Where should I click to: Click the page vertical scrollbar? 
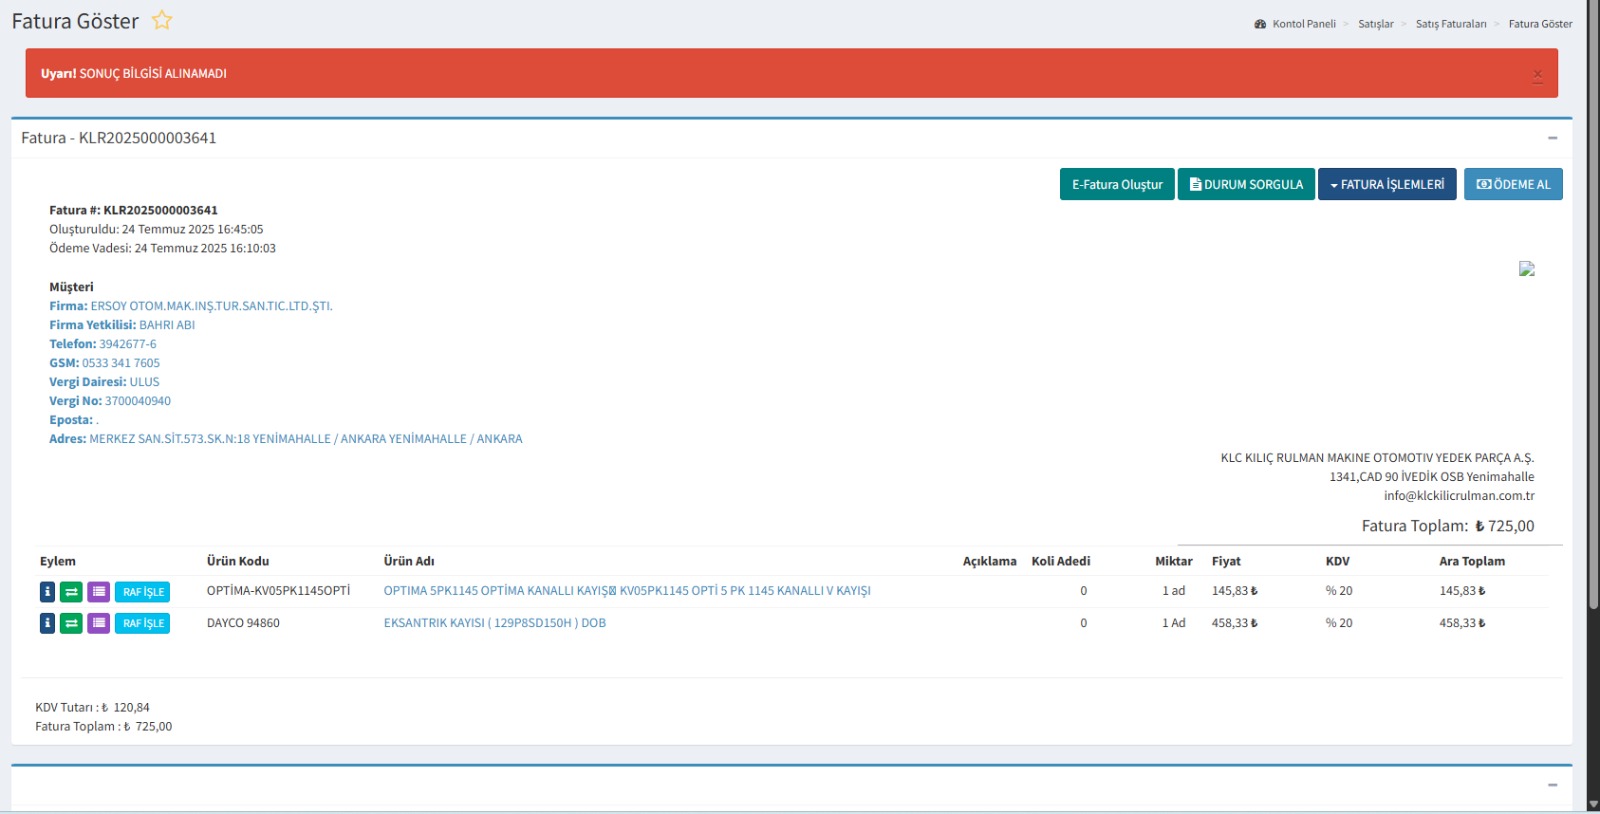(x=1593, y=400)
